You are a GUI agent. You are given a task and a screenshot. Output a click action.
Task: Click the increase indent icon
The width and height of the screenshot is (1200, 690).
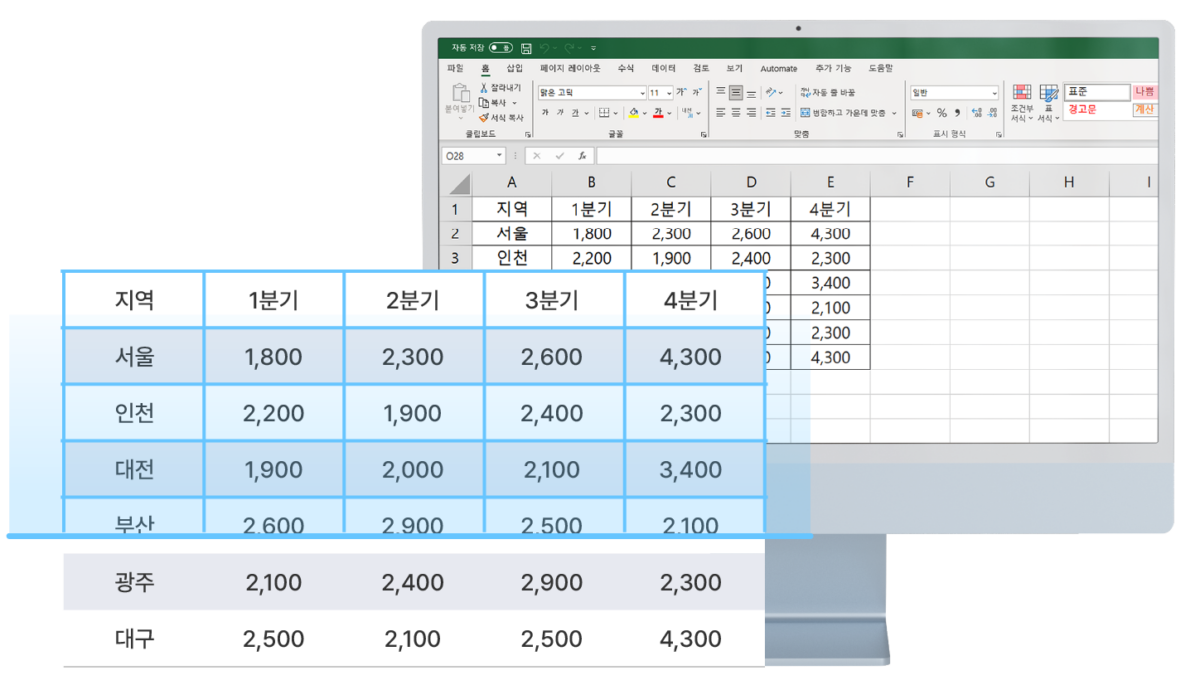785,113
